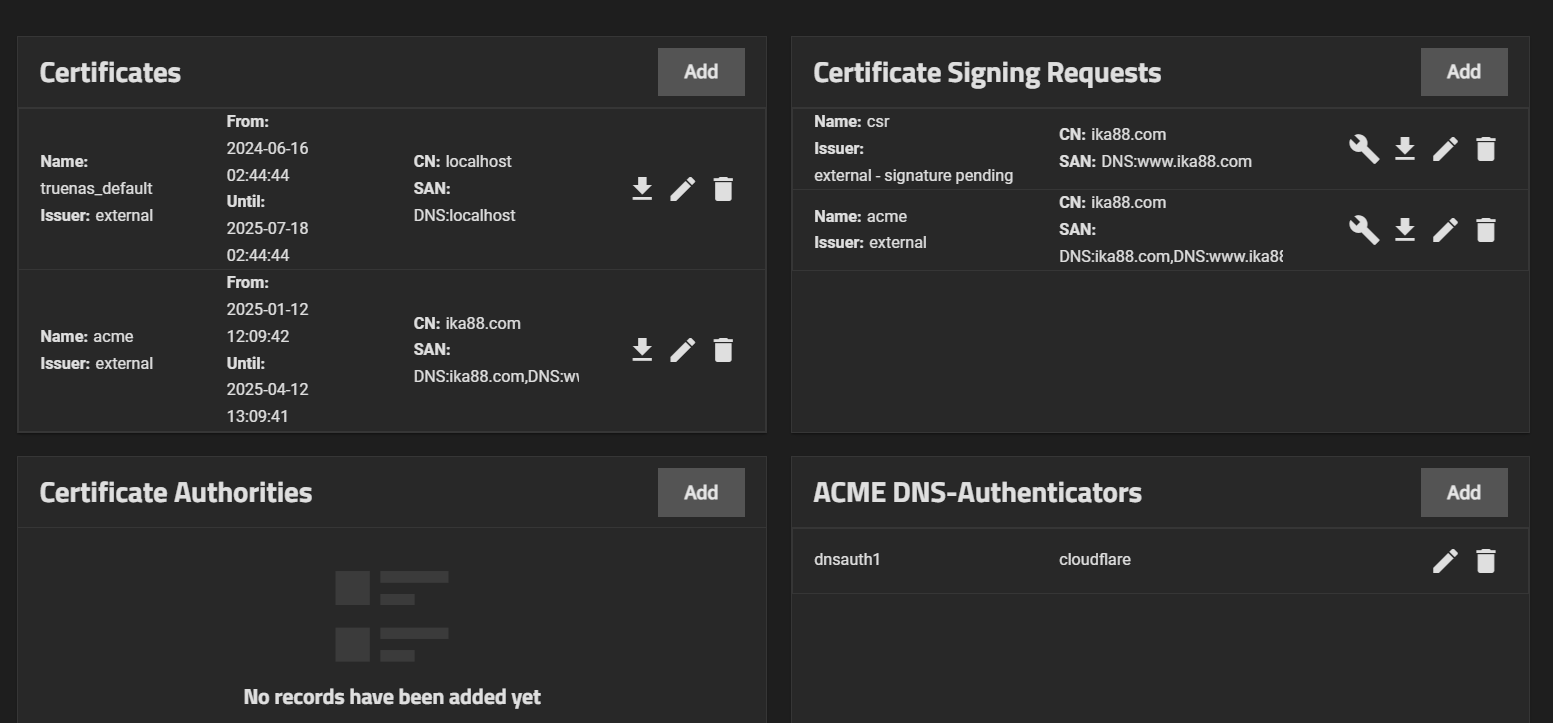Download the acme signing request
This screenshot has height=723, width=1553.
tap(1405, 230)
